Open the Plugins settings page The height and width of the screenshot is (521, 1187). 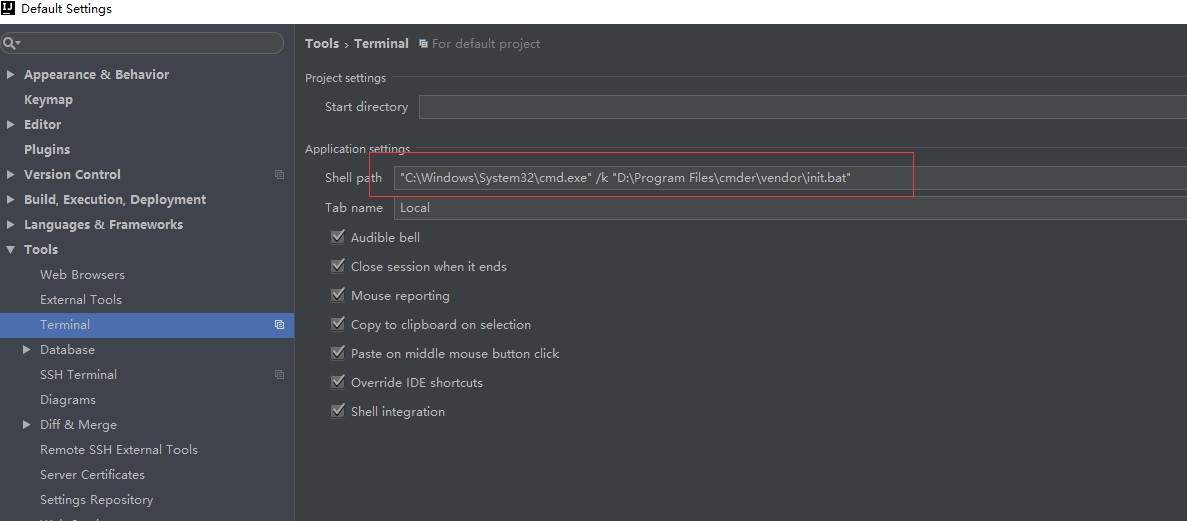pyautogui.click(x=47, y=149)
